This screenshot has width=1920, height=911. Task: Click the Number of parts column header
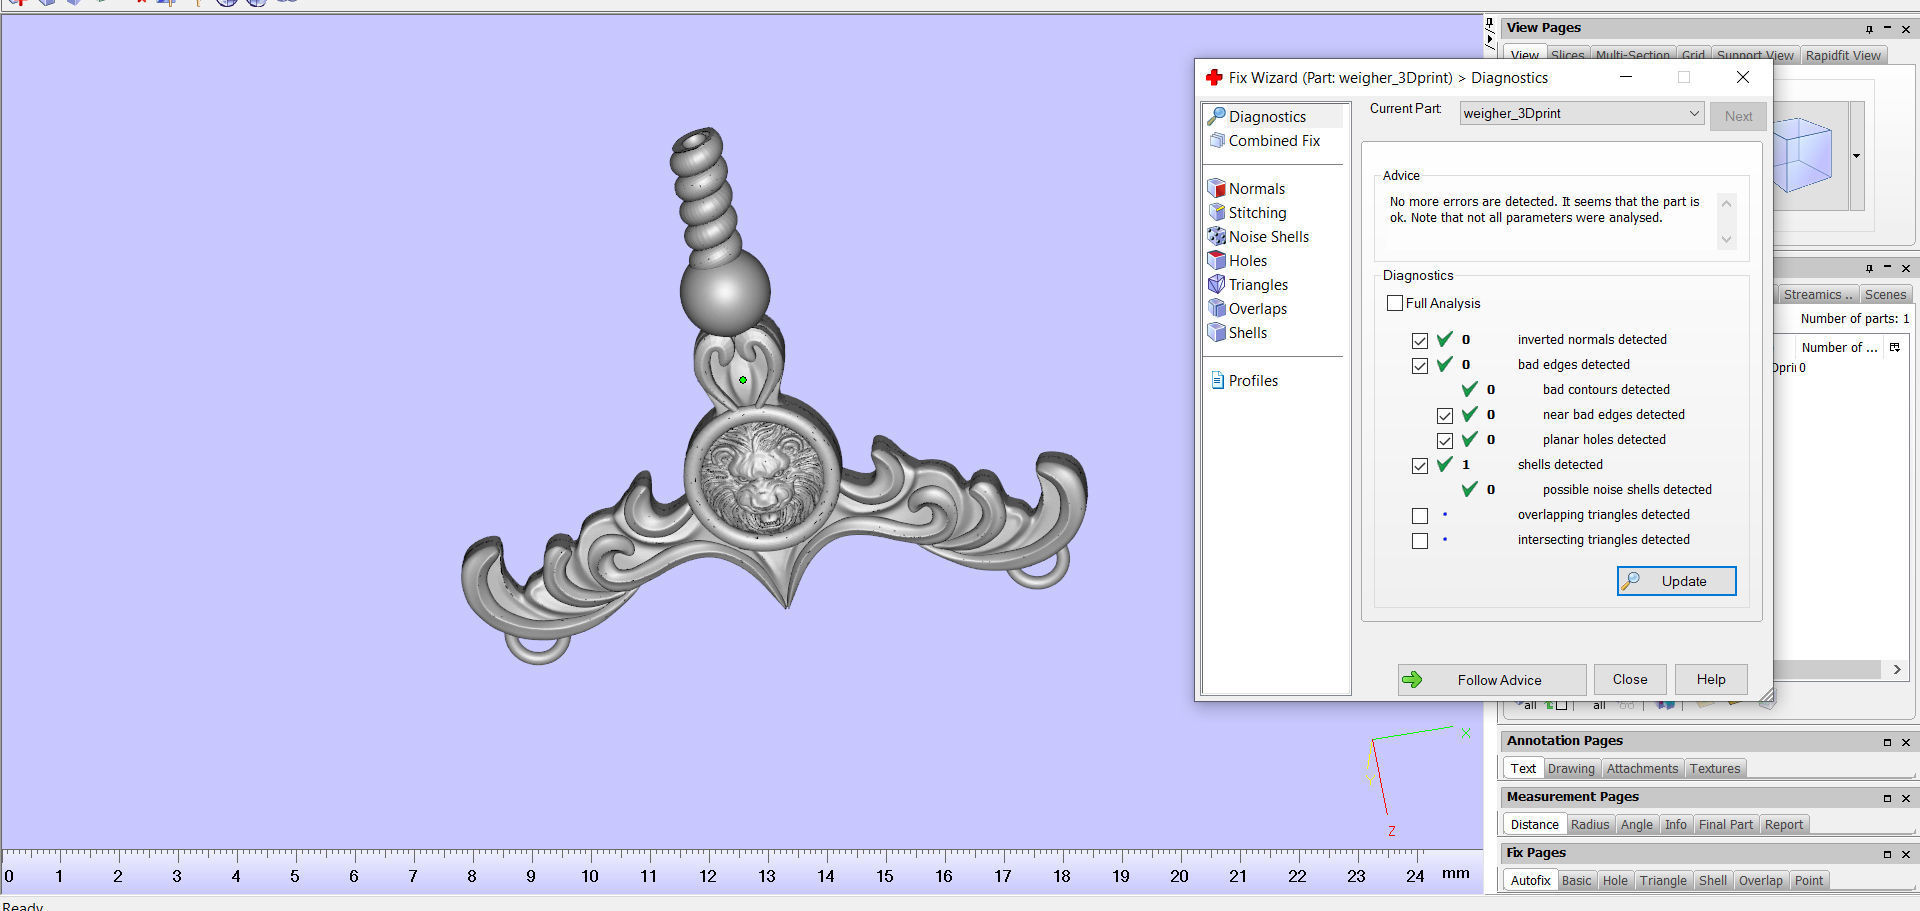click(x=1839, y=347)
